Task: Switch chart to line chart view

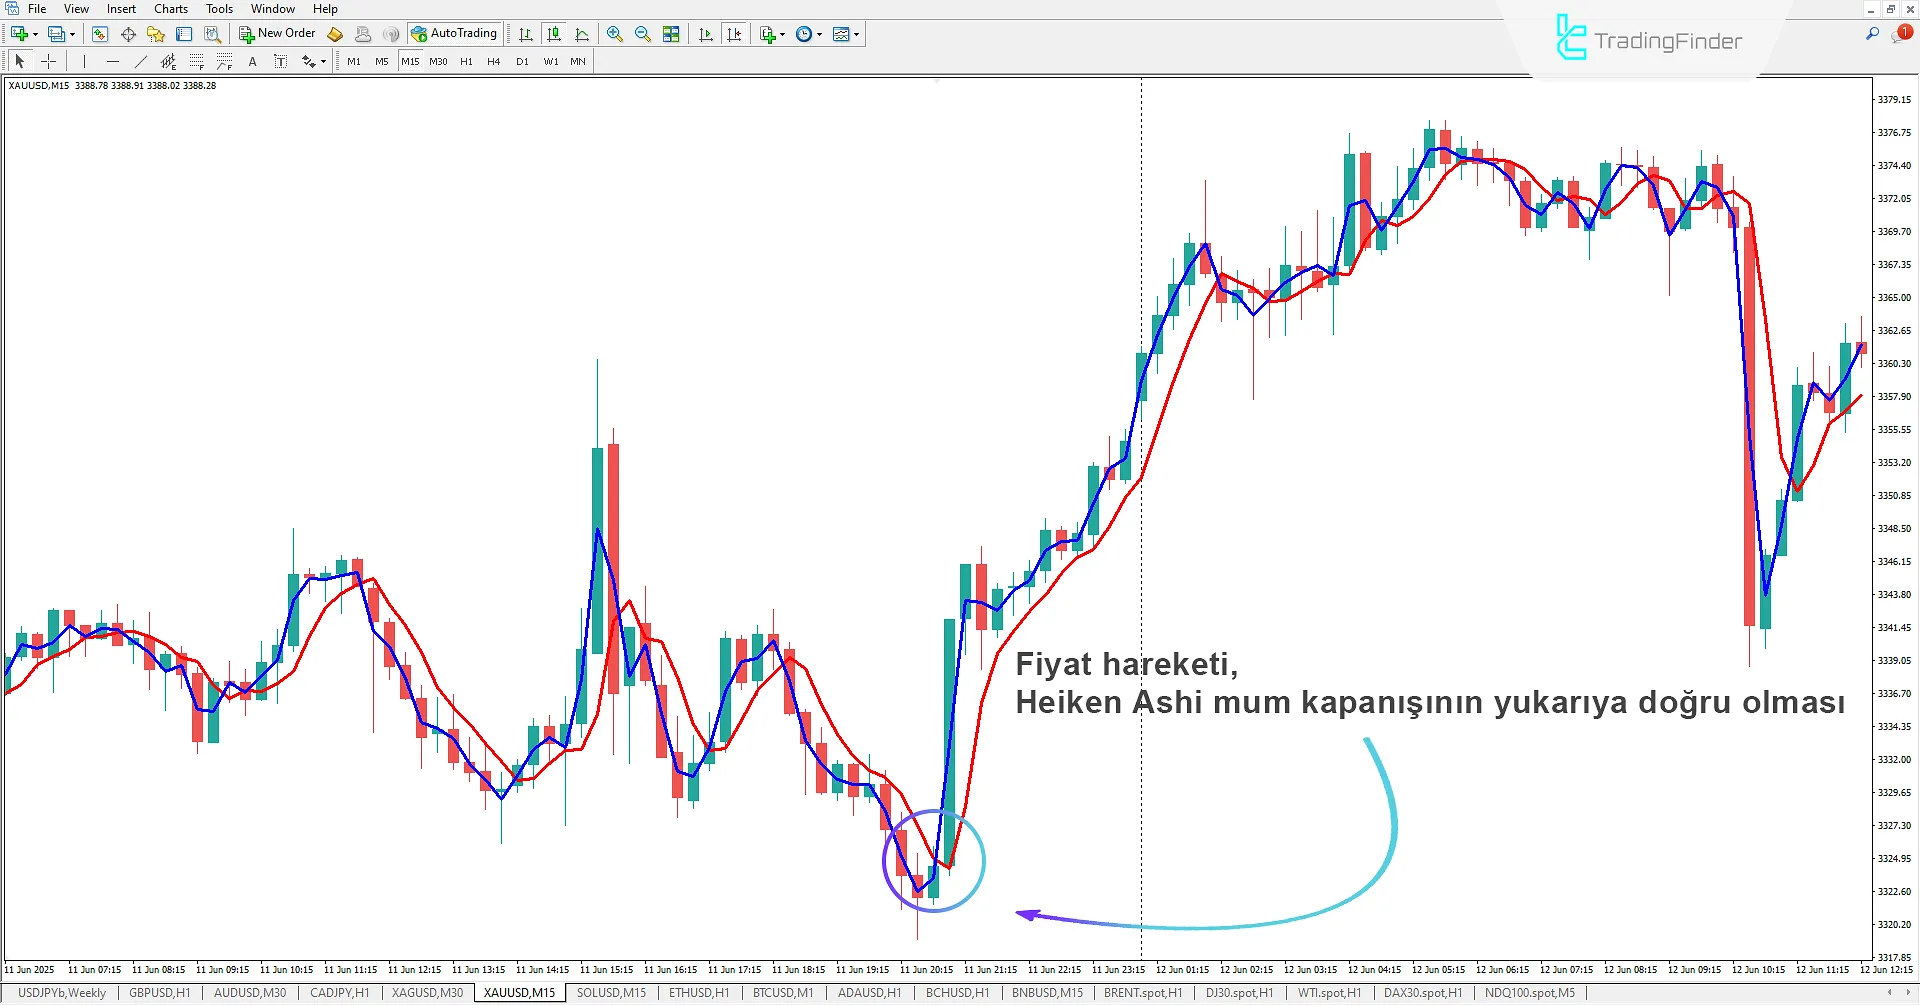Action: coord(583,33)
